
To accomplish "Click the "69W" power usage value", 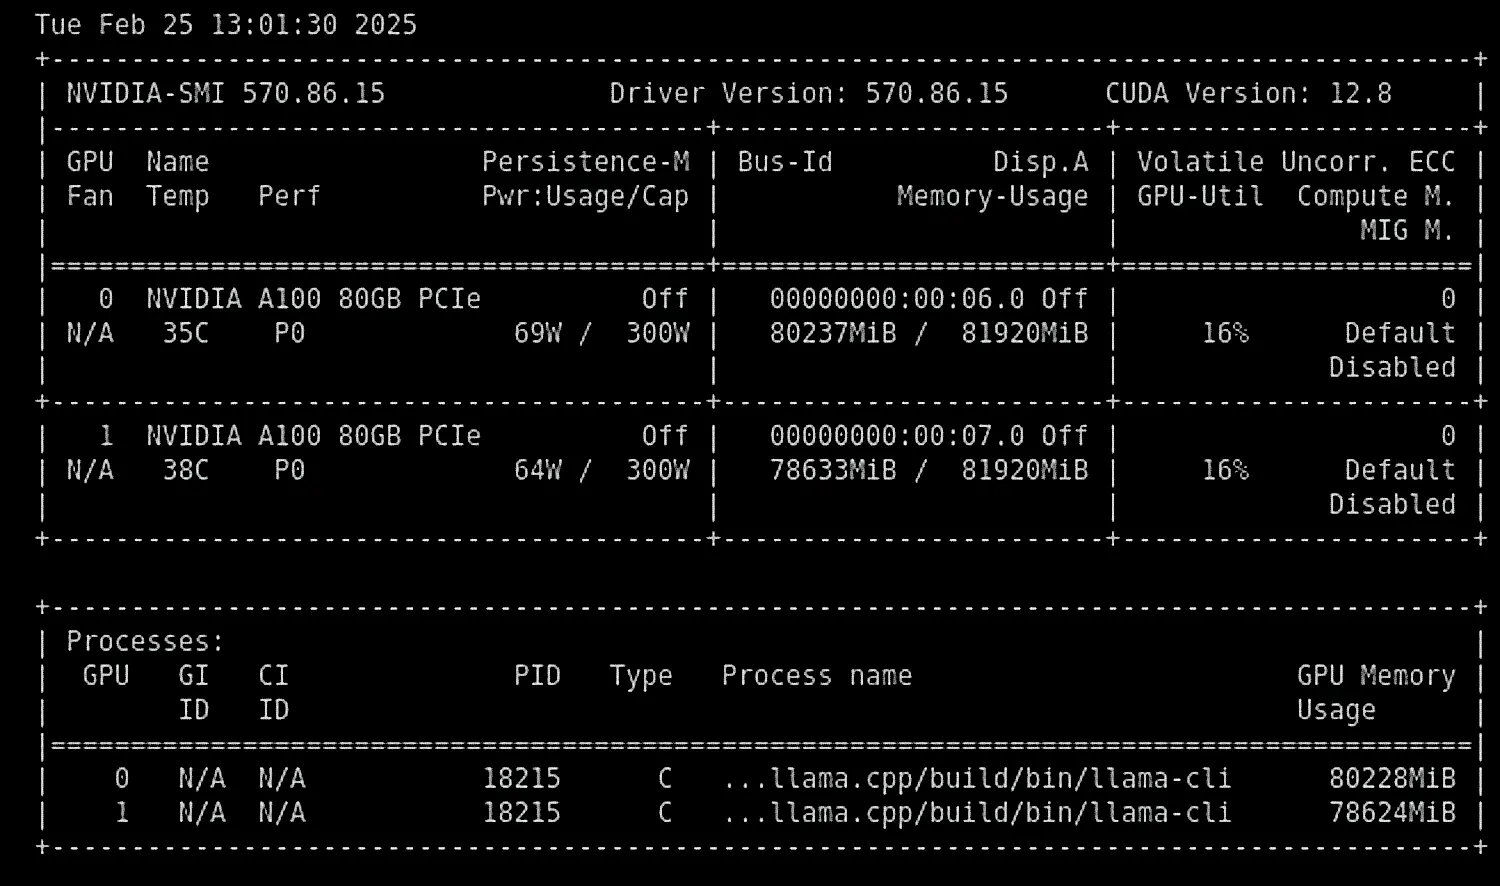I will coord(538,333).
